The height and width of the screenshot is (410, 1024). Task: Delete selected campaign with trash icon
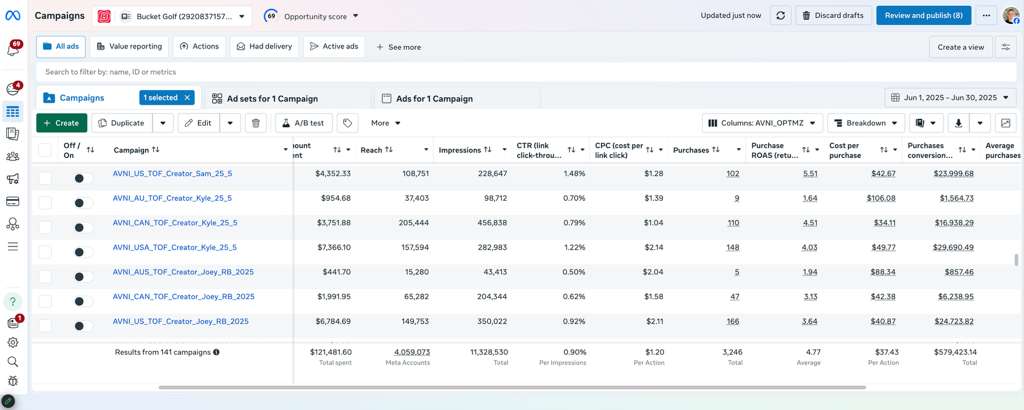click(x=256, y=123)
